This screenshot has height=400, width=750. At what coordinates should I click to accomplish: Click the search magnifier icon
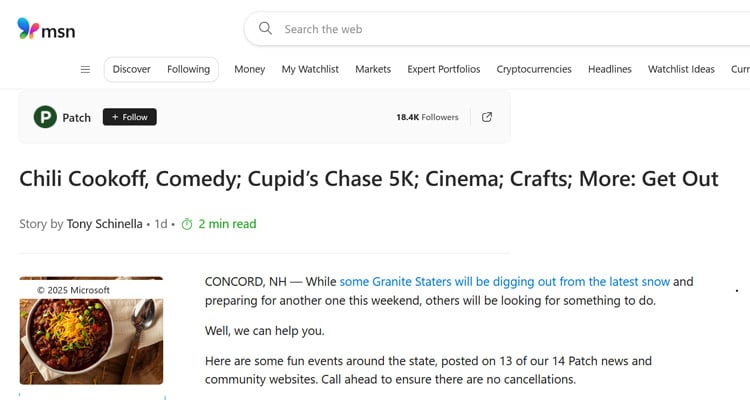pyautogui.click(x=265, y=28)
